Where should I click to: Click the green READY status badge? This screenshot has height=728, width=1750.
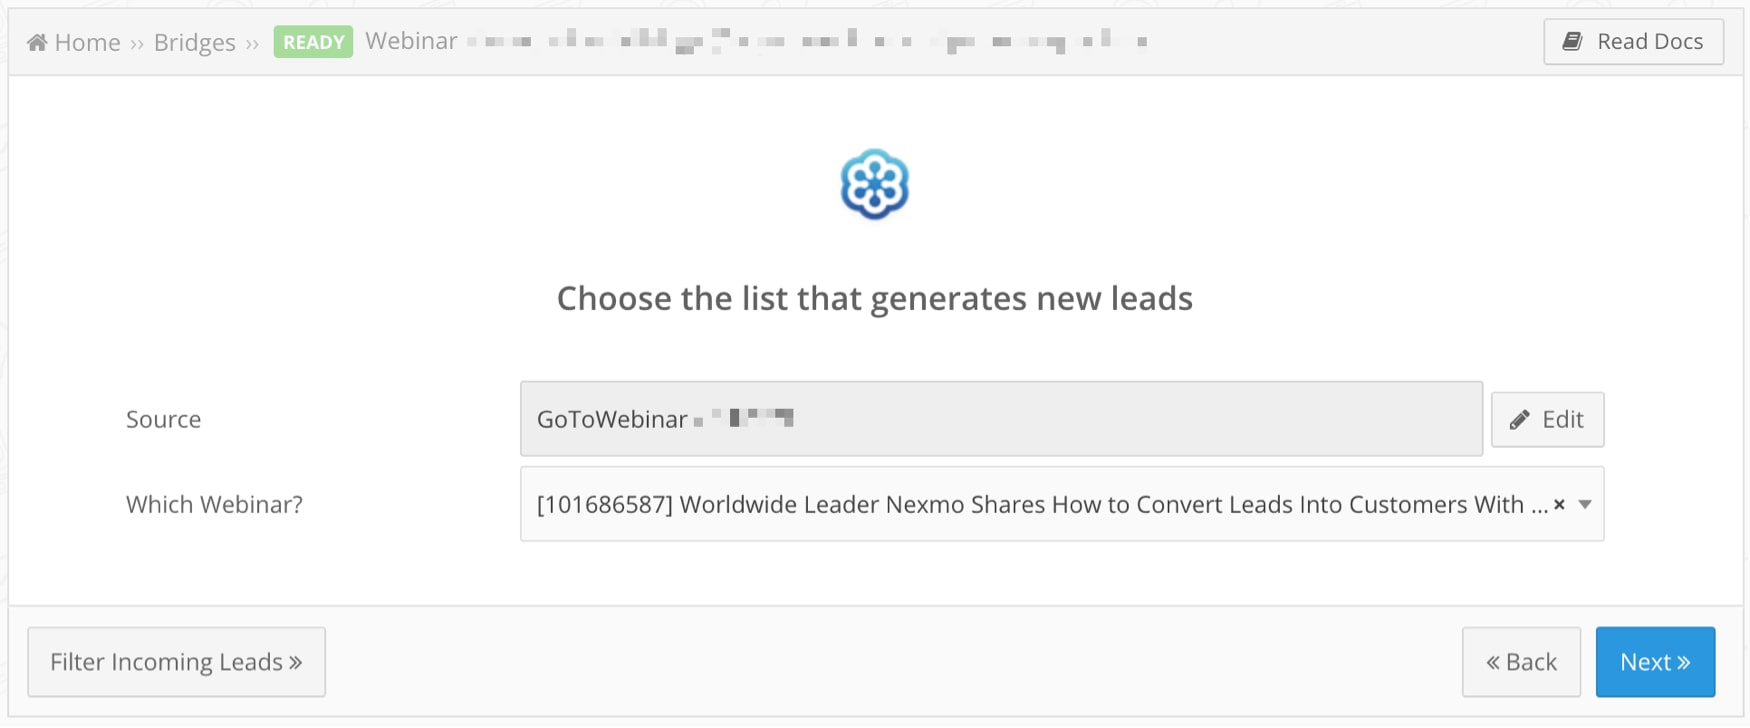coord(313,42)
